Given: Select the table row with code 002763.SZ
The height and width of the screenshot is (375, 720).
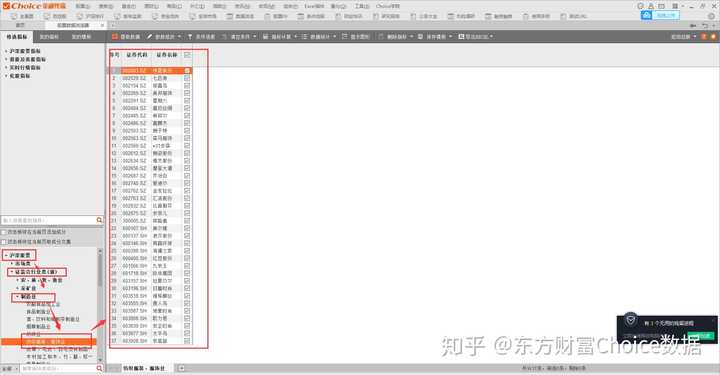Looking at the screenshot, I should tap(151, 198).
